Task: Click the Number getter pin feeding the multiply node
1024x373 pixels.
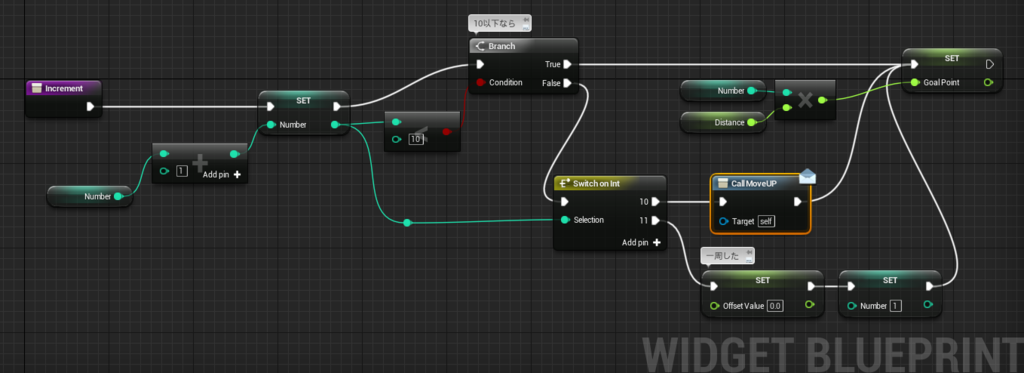Action: [752, 91]
